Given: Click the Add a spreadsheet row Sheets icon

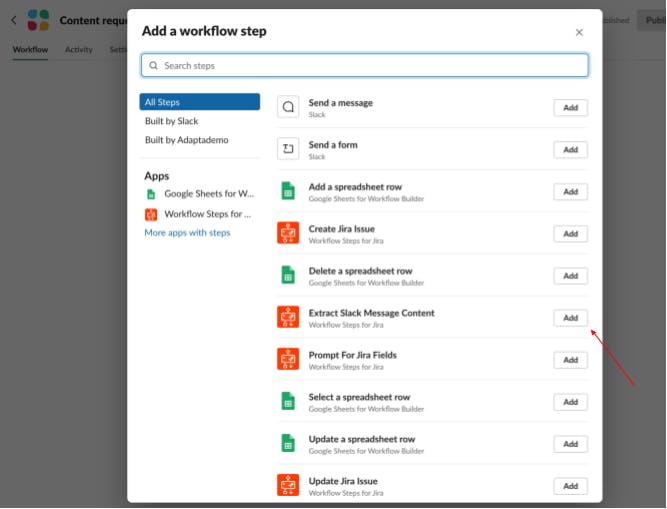Looking at the screenshot, I should pos(288,191).
